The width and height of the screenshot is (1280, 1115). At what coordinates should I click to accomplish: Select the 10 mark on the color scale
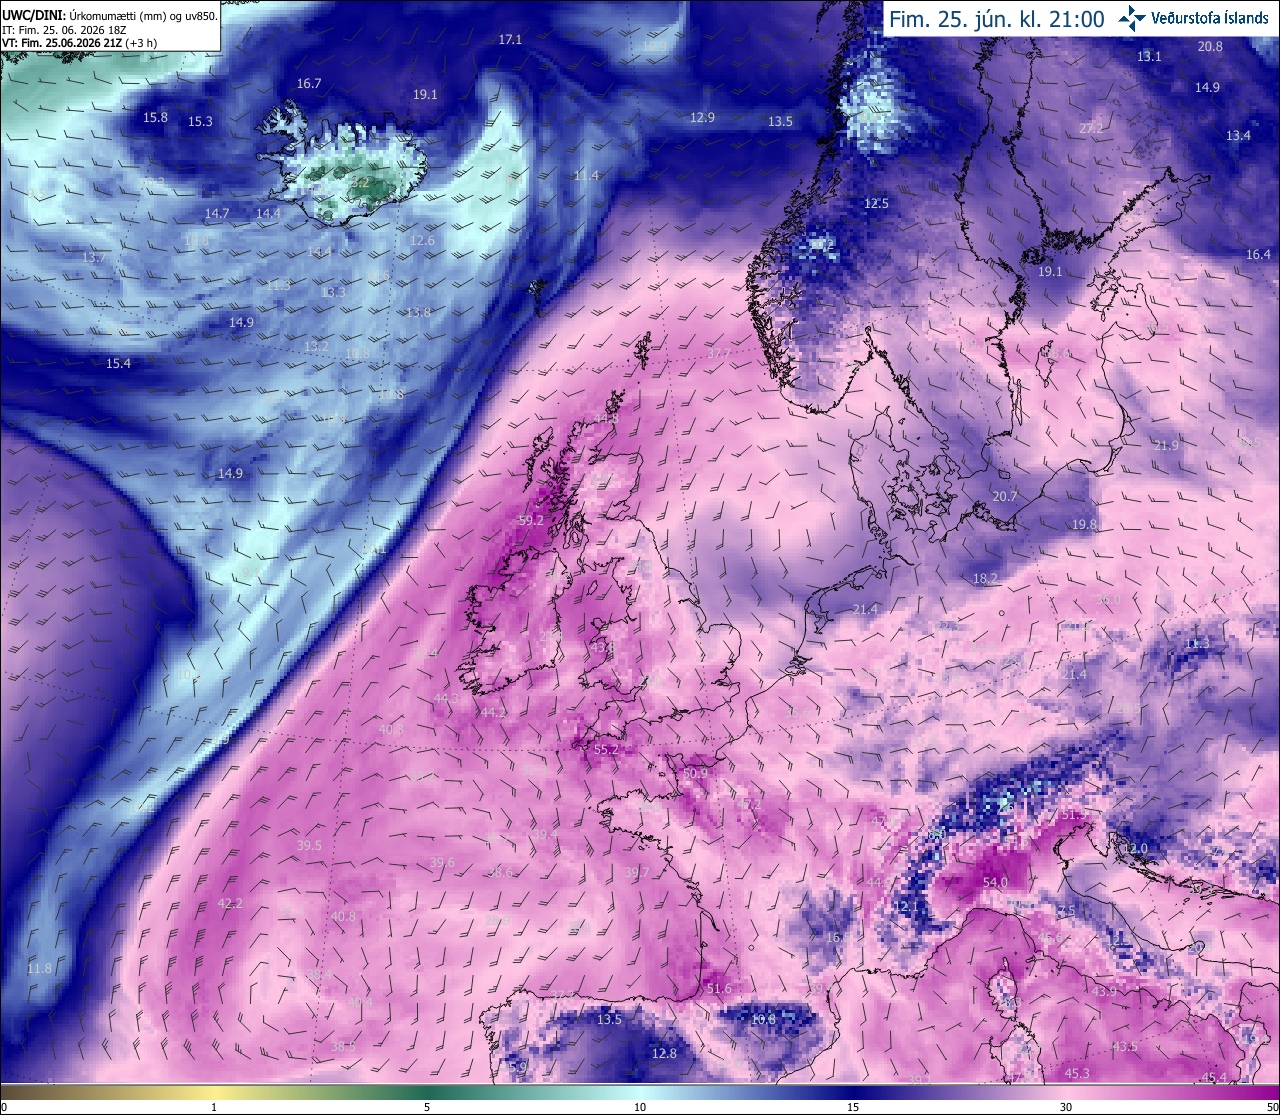640,1107
